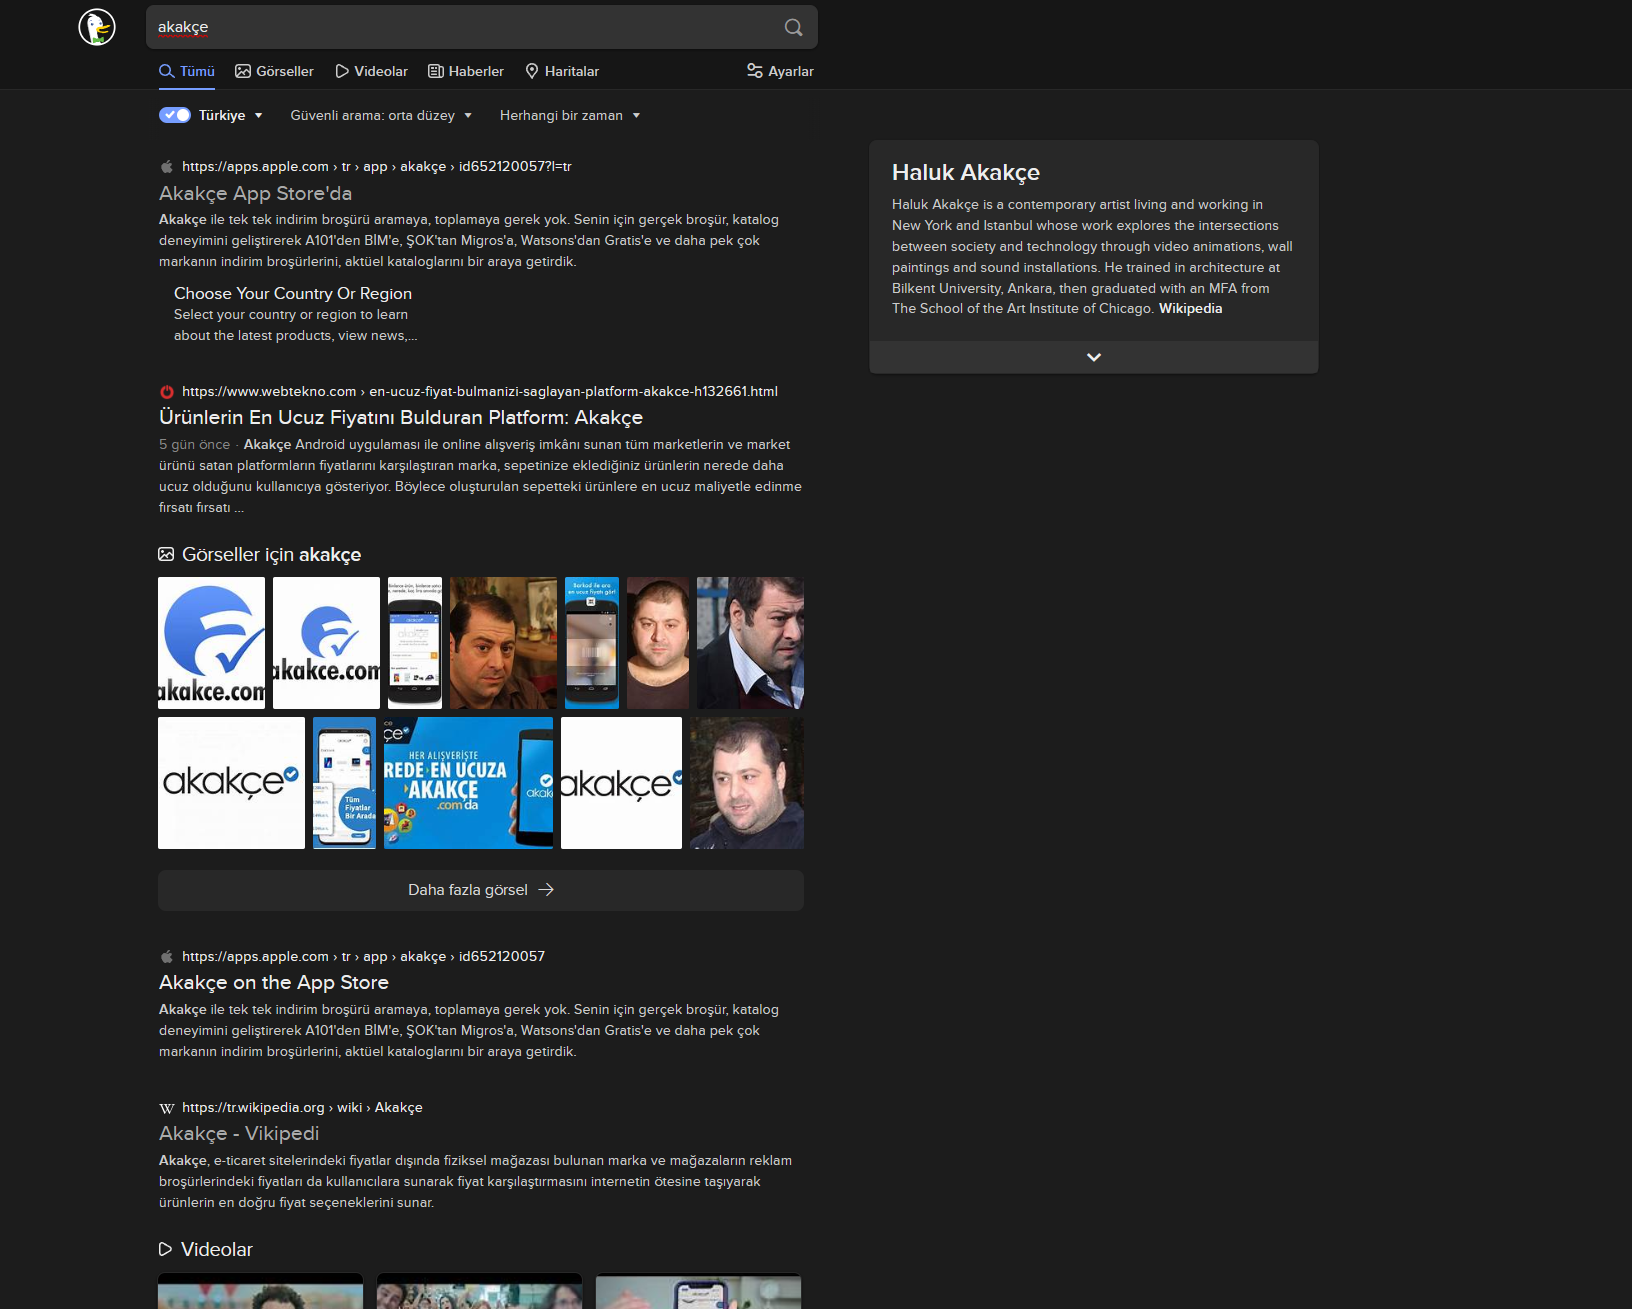Click the play icon beside the Videolar heading
The image size is (1632, 1309).
(x=166, y=1249)
